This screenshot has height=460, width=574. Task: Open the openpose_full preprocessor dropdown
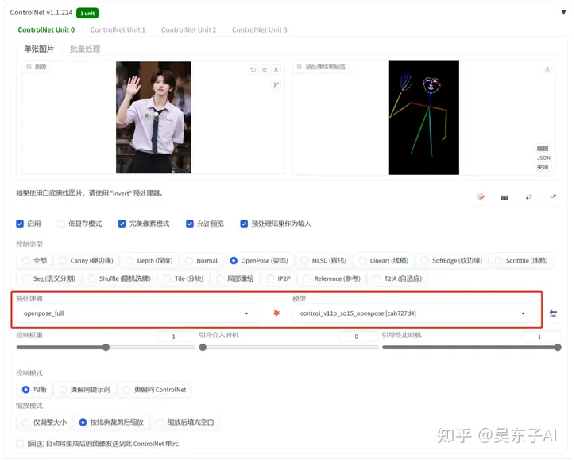pos(137,313)
